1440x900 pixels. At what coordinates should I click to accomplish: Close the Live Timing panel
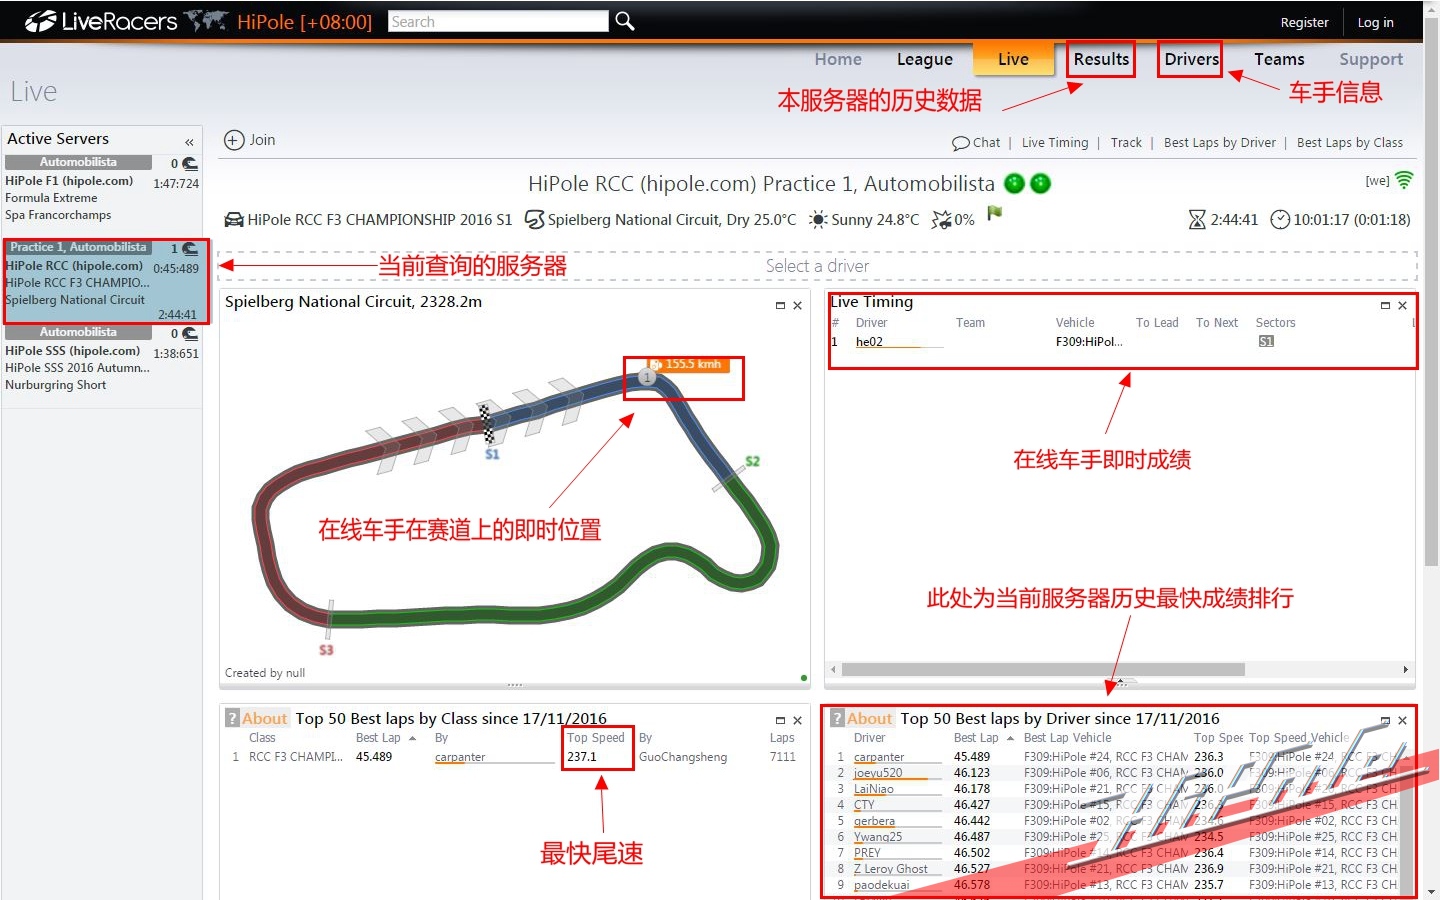click(1402, 306)
